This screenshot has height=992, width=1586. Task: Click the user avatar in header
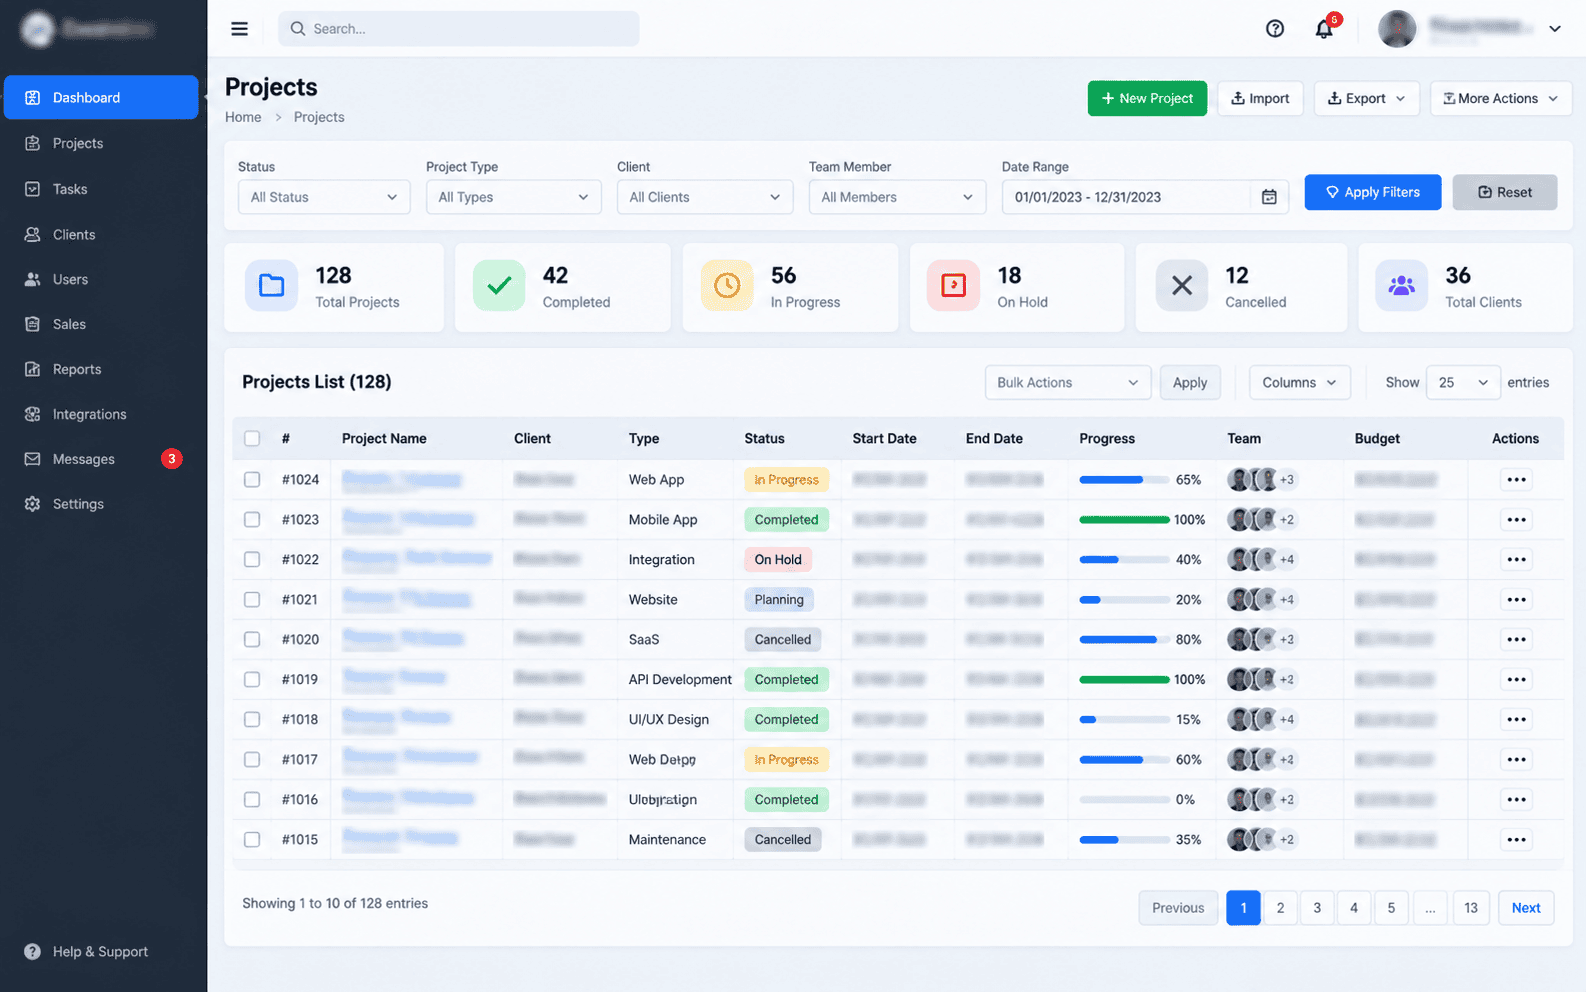pyautogui.click(x=1397, y=29)
